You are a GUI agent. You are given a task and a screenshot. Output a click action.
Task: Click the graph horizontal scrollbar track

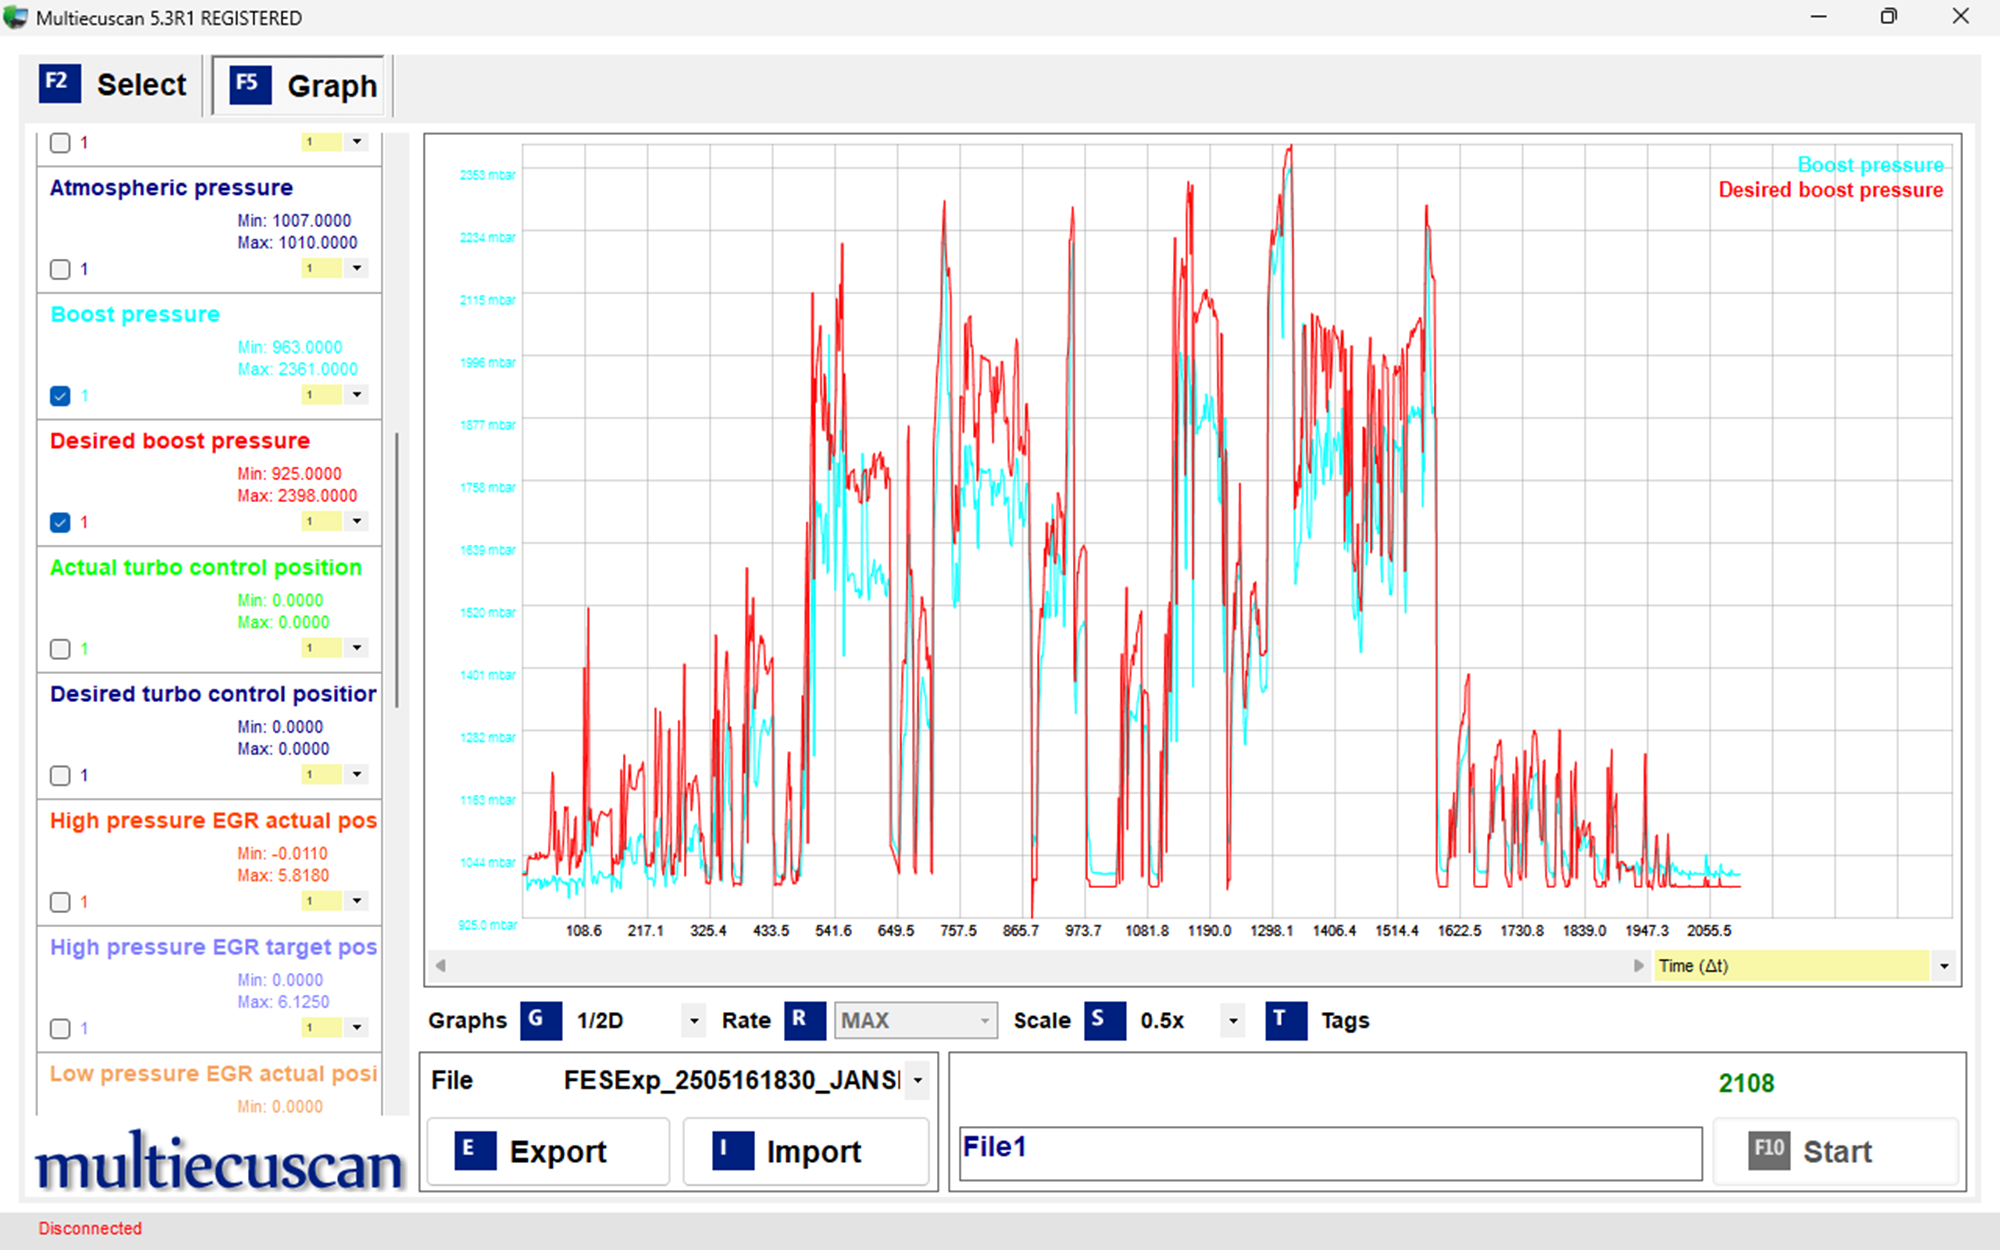point(1040,966)
